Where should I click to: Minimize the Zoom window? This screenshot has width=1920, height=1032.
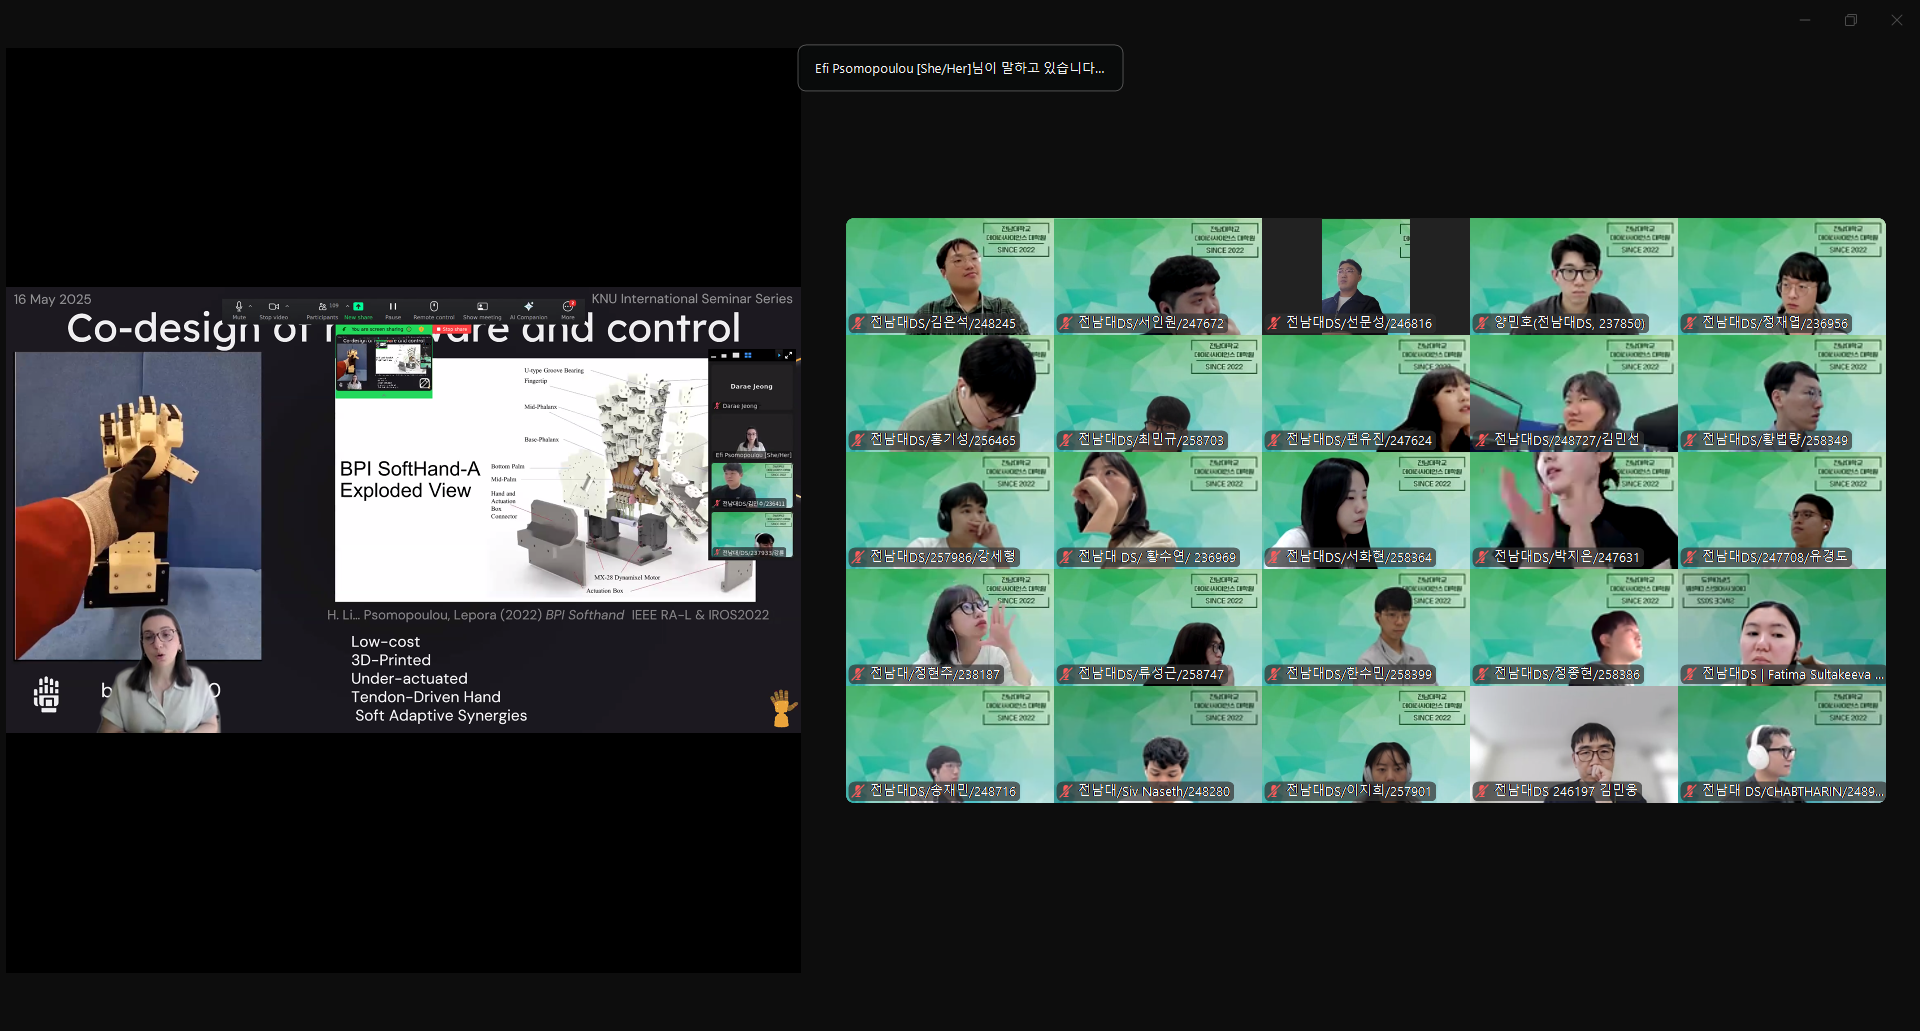1805,20
